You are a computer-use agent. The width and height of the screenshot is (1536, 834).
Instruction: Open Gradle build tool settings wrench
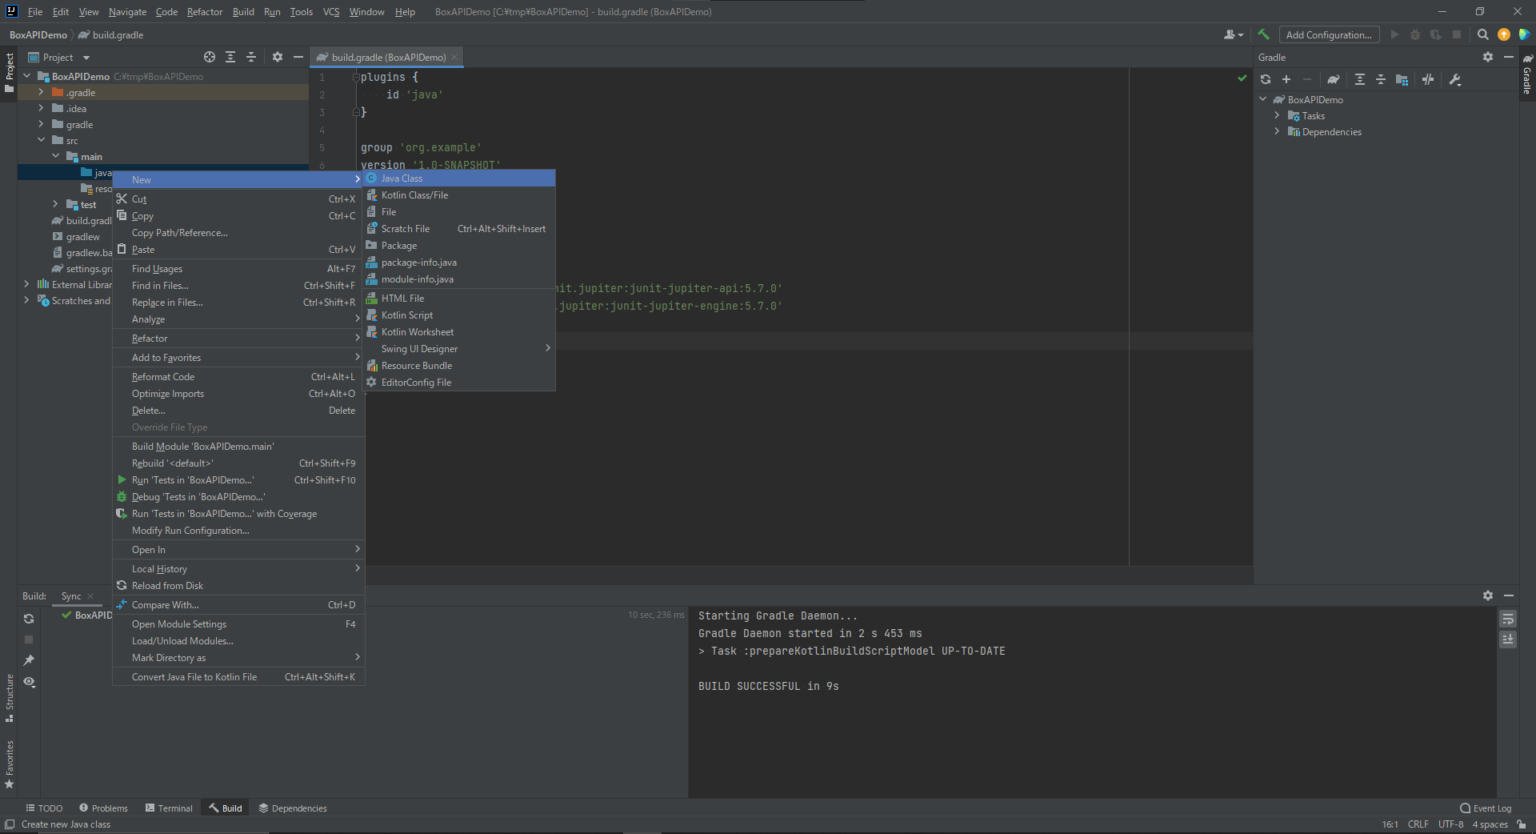point(1455,80)
